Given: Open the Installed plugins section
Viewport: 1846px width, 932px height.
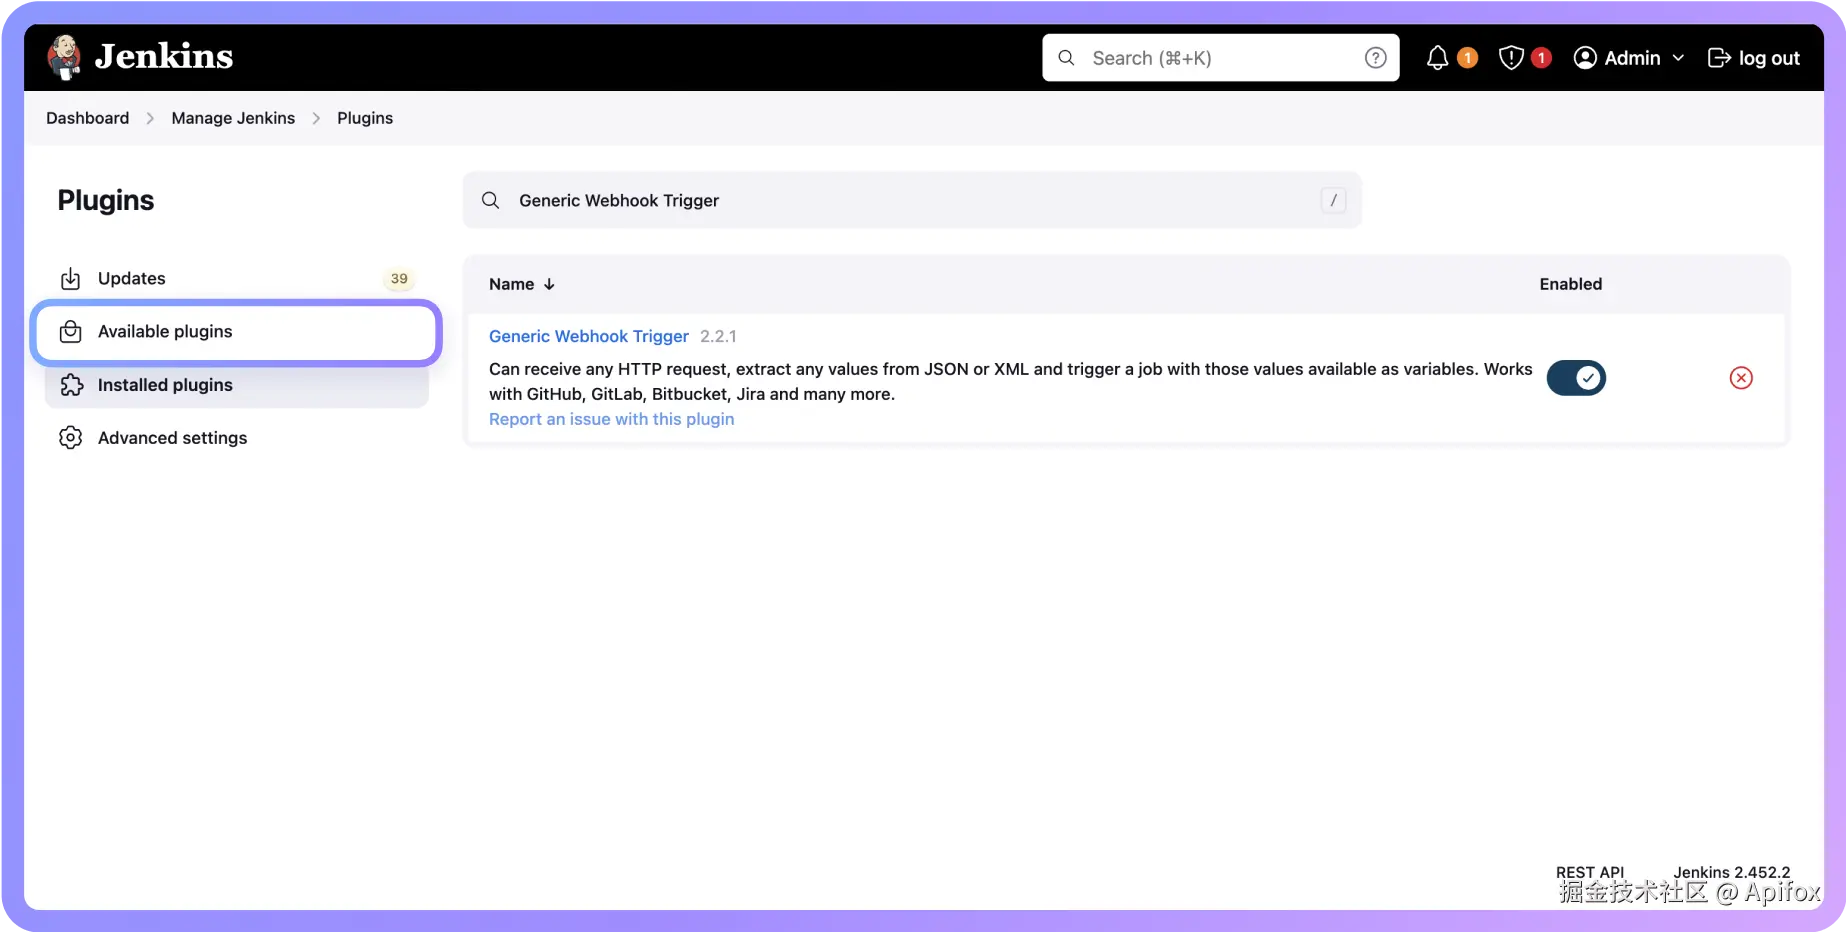Looking at the screenshot, I should click(237, 385).
